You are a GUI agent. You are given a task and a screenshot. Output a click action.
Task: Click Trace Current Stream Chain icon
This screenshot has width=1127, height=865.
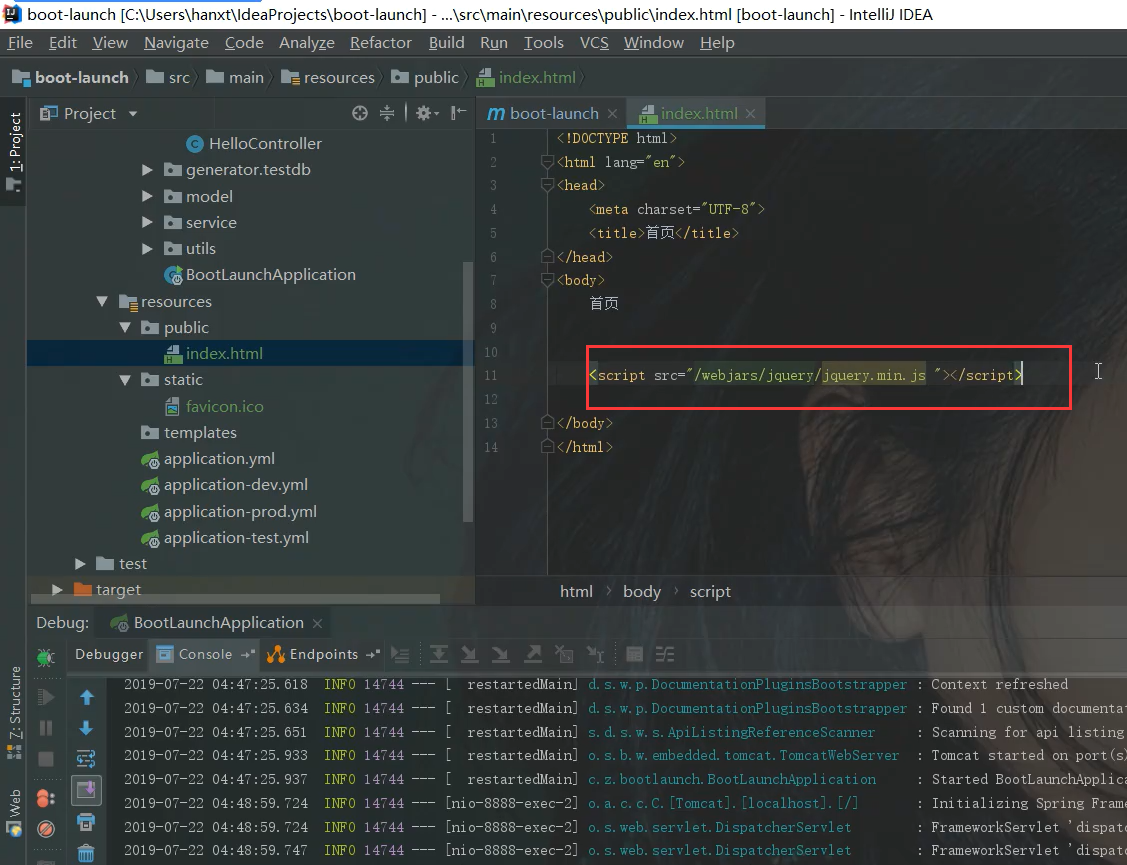[665, 654]
